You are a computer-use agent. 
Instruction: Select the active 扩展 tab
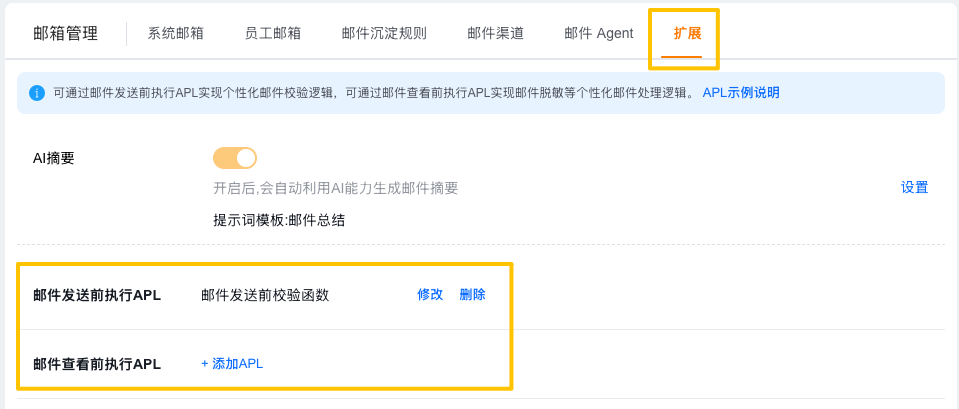(687, 34)
